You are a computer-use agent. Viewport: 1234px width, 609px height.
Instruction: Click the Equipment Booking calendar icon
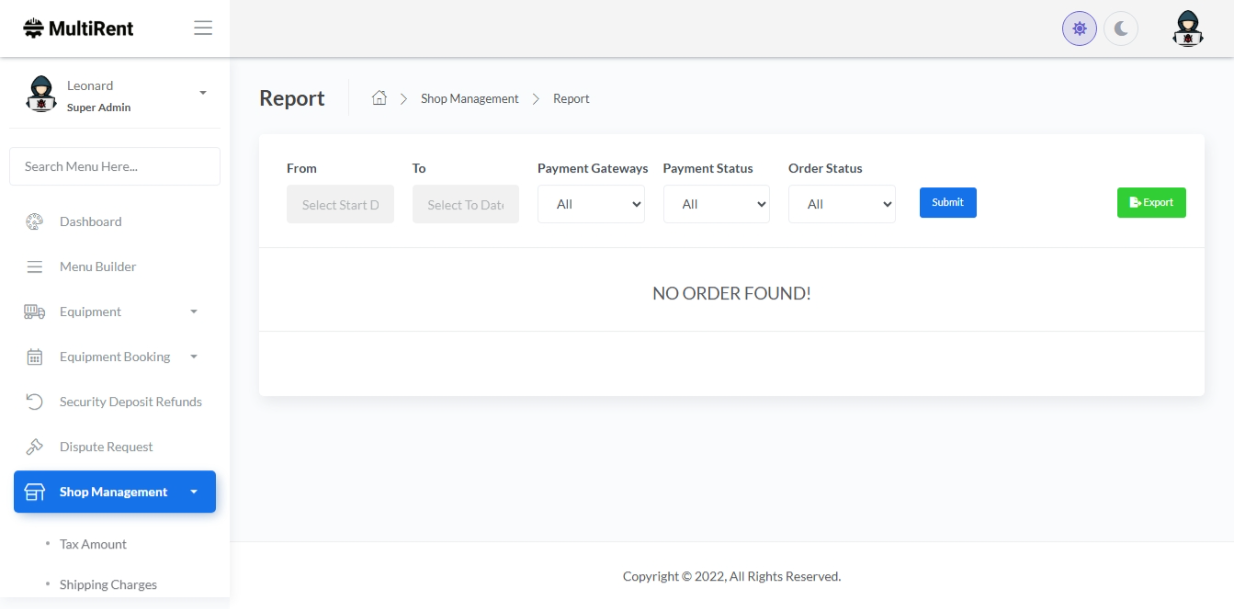(x=34, y=357)
